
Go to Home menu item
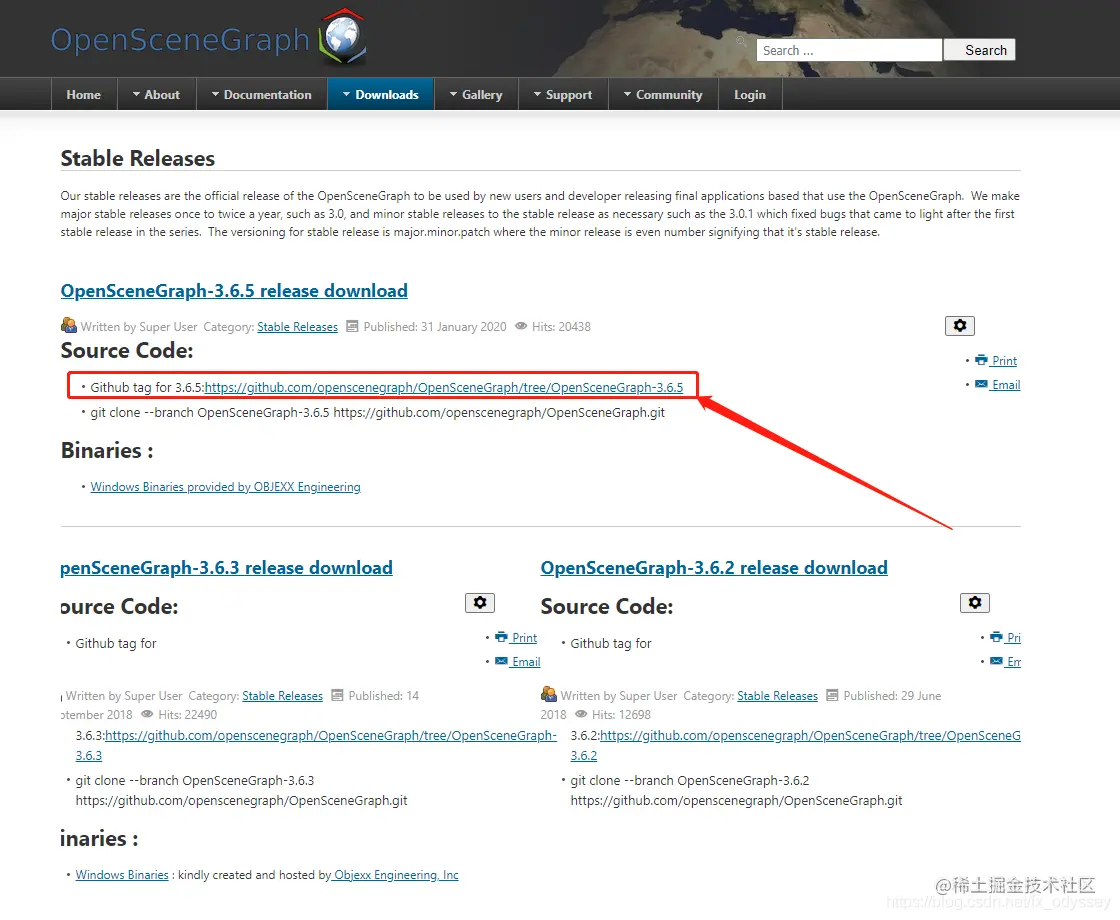coord(84,94)
